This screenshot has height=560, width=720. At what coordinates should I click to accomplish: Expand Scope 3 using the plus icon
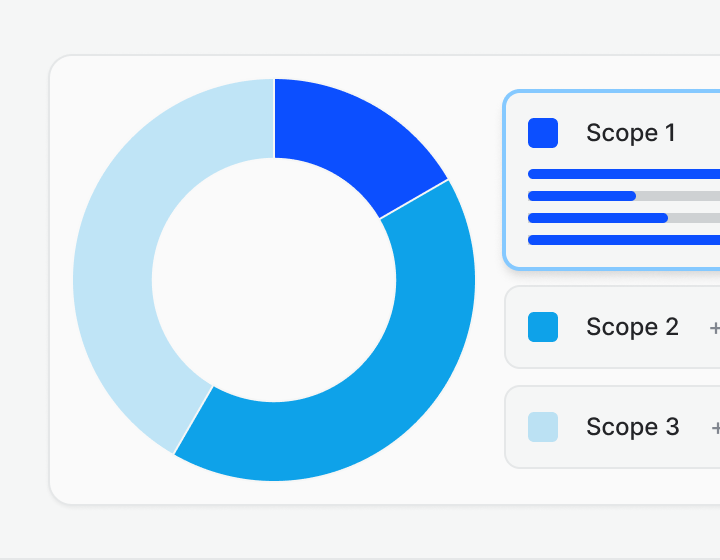click(715, 428)
